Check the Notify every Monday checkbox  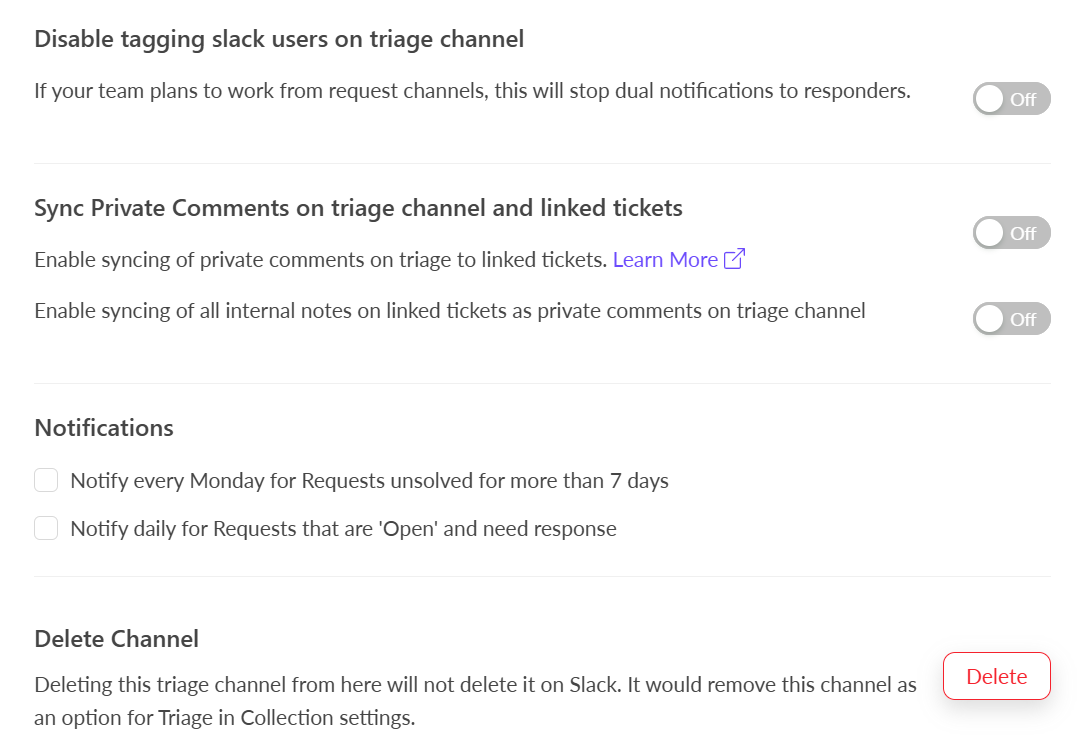46,481
